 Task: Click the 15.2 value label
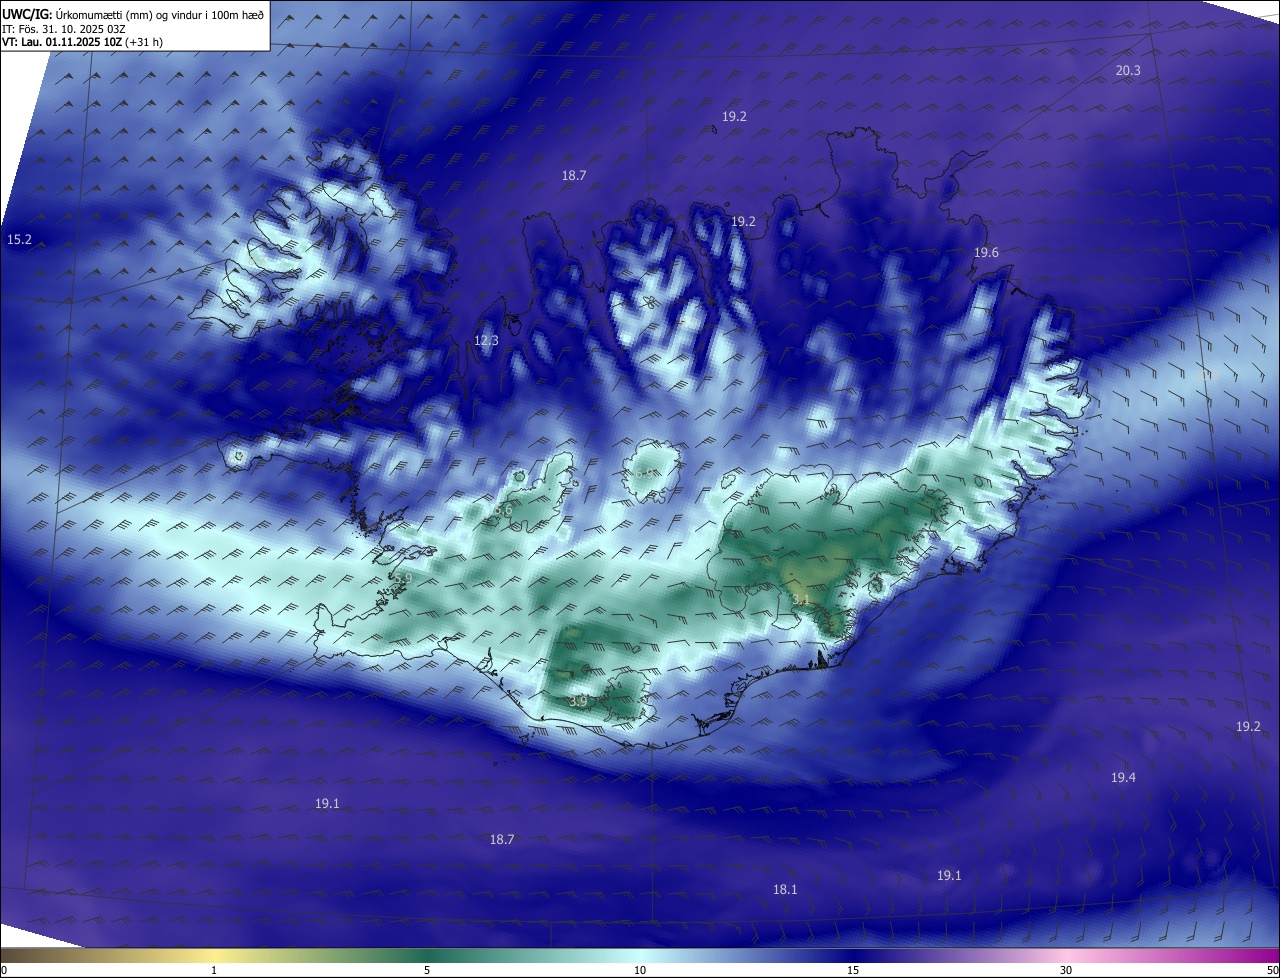[19, 240]
